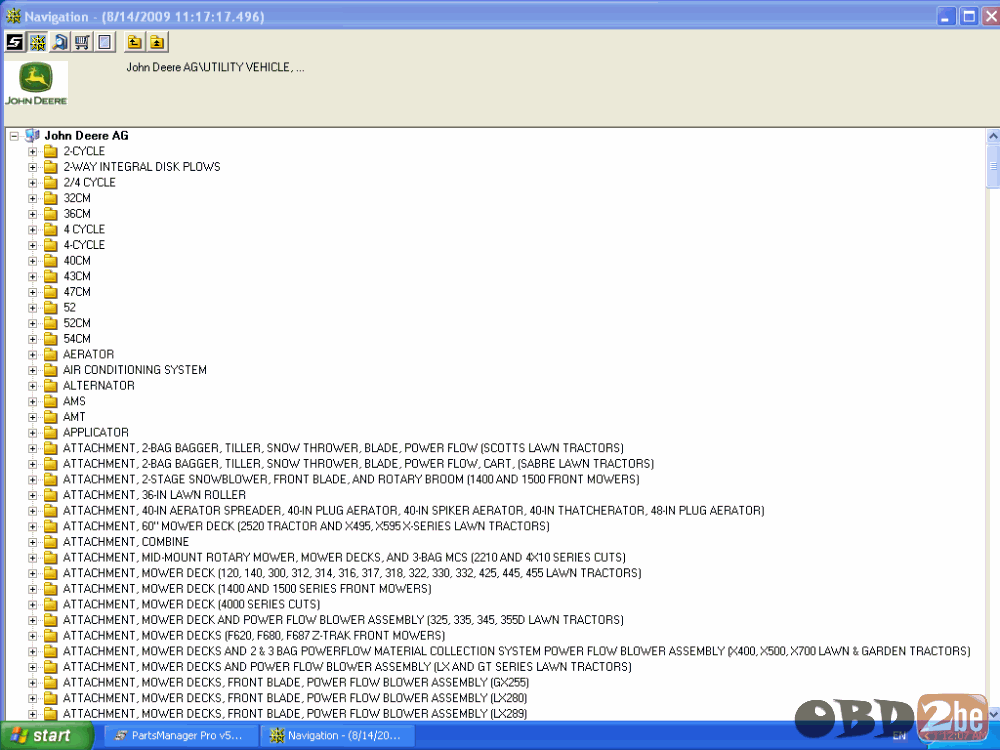Click the folder icon for 32CM
This screenshot has height=750, width=1000.
click(51, 198)
